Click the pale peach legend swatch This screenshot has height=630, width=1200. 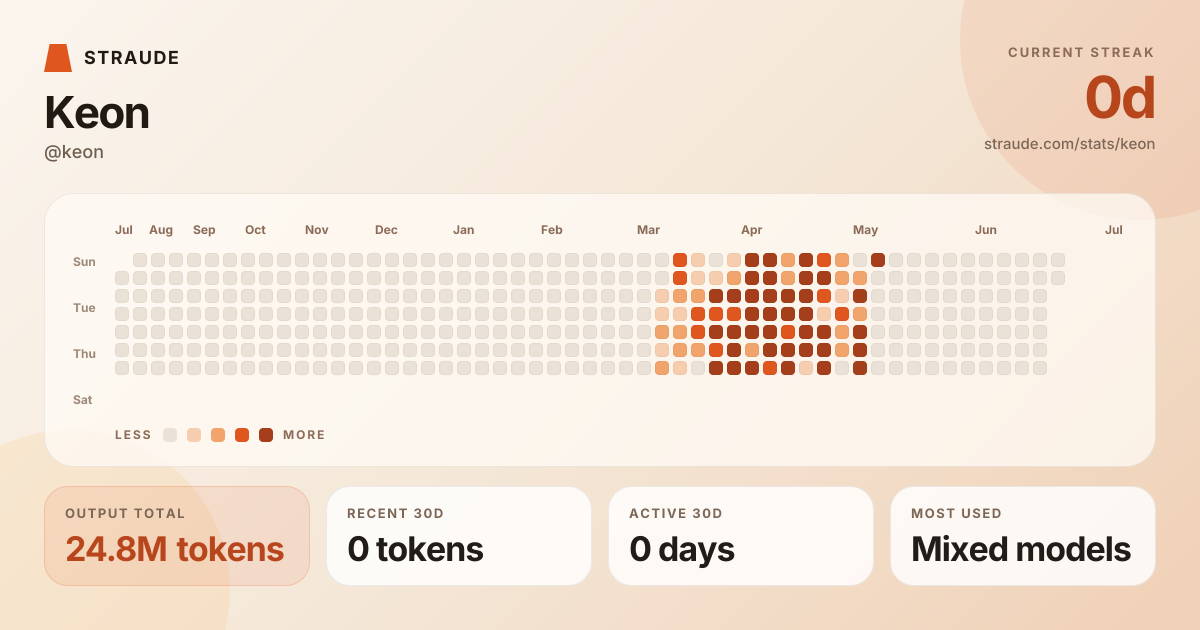pos(194,435)
